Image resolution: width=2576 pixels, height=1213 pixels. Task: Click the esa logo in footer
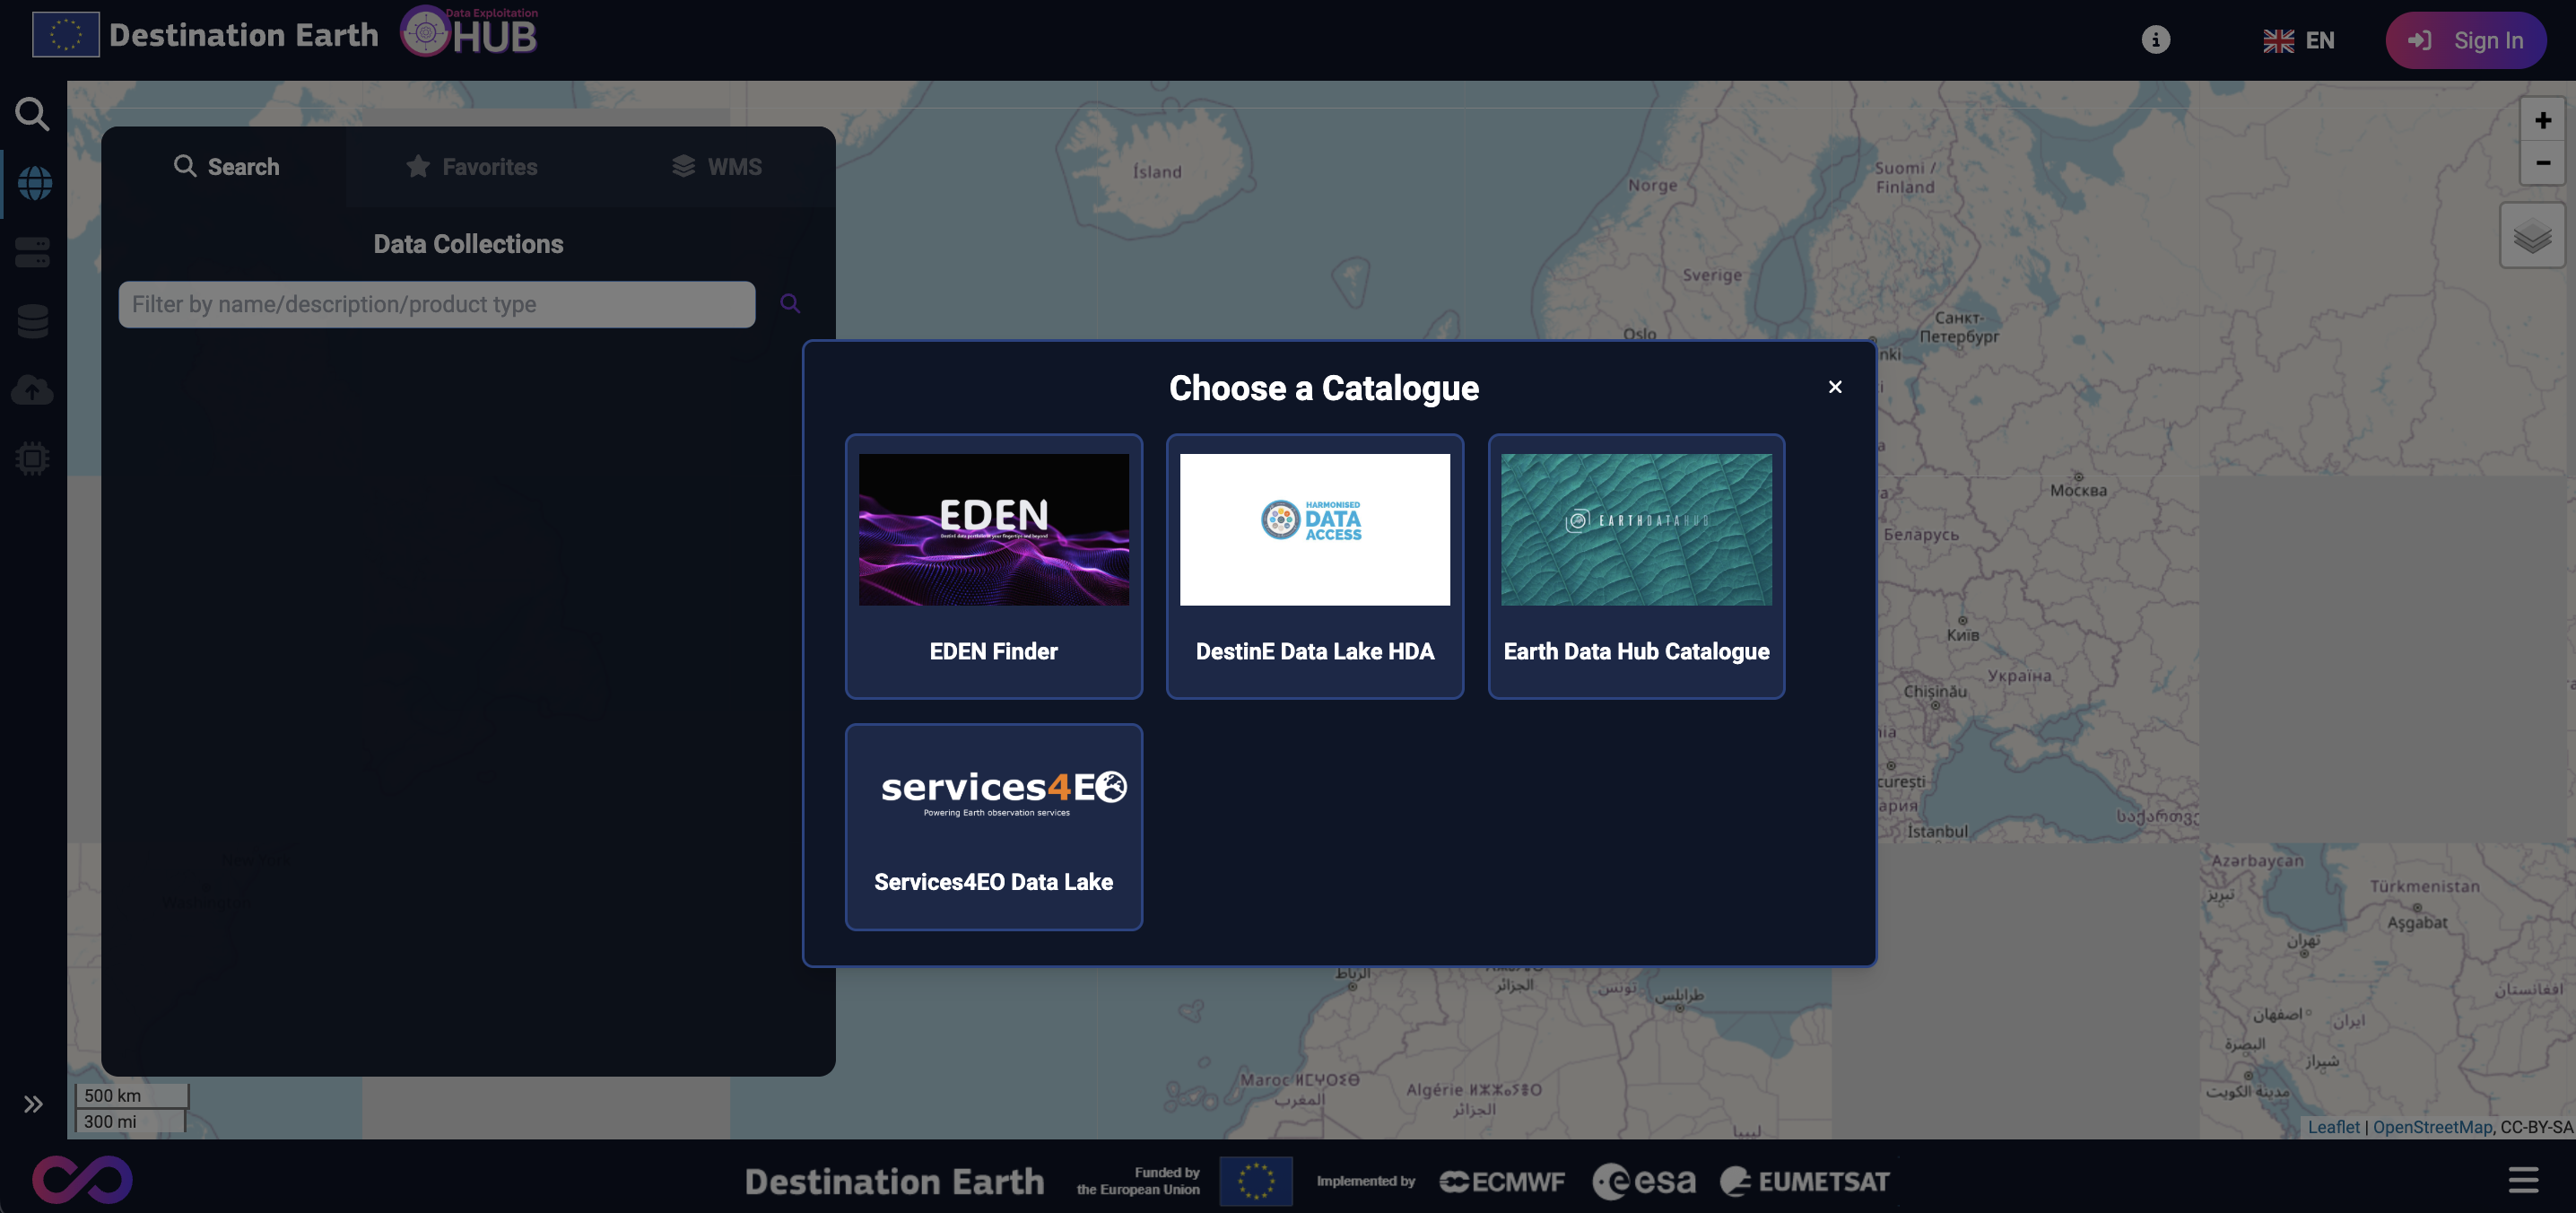click(1644, 1181)
